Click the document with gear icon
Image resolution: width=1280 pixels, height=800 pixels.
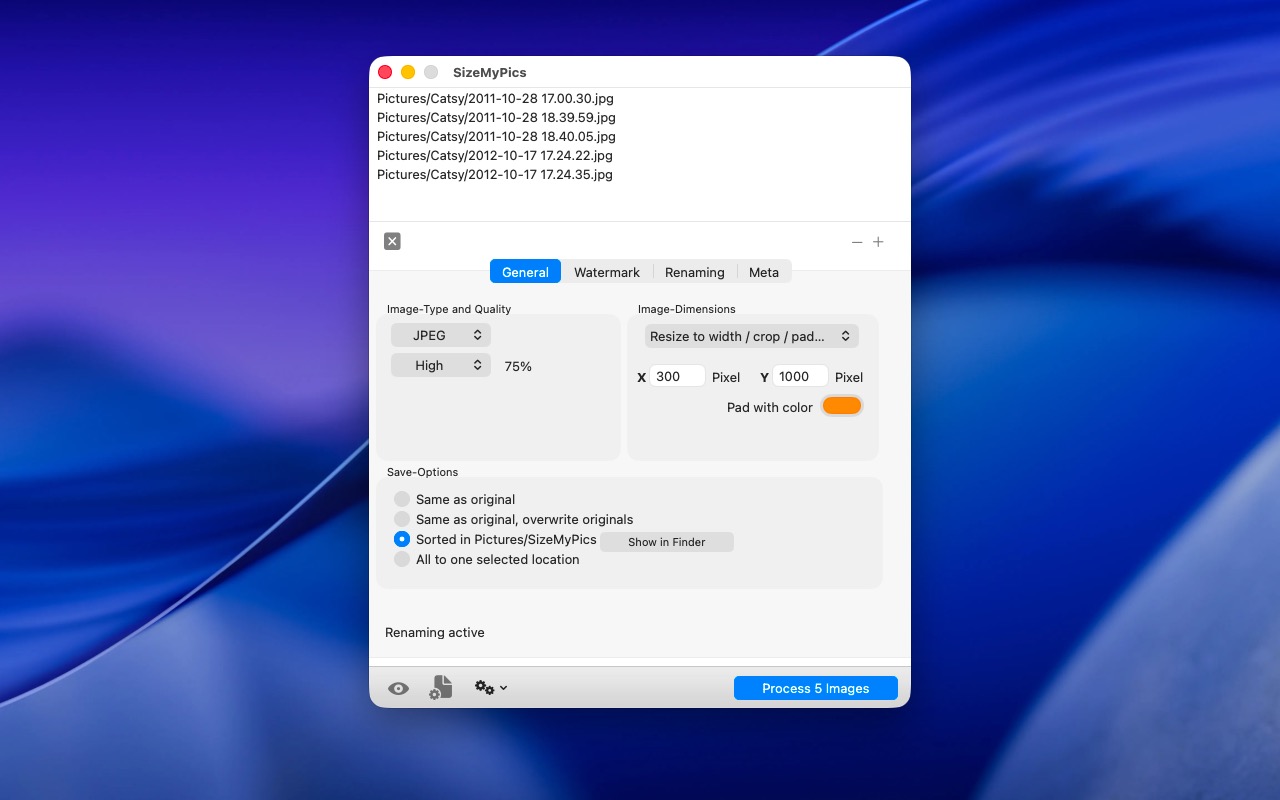(441, 688)
